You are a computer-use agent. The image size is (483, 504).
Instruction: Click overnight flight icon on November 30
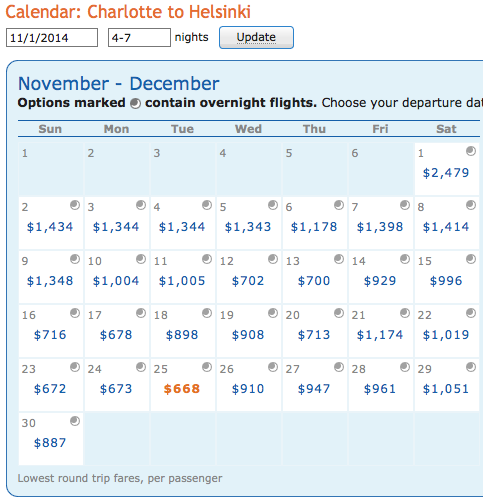click(75, 421)
